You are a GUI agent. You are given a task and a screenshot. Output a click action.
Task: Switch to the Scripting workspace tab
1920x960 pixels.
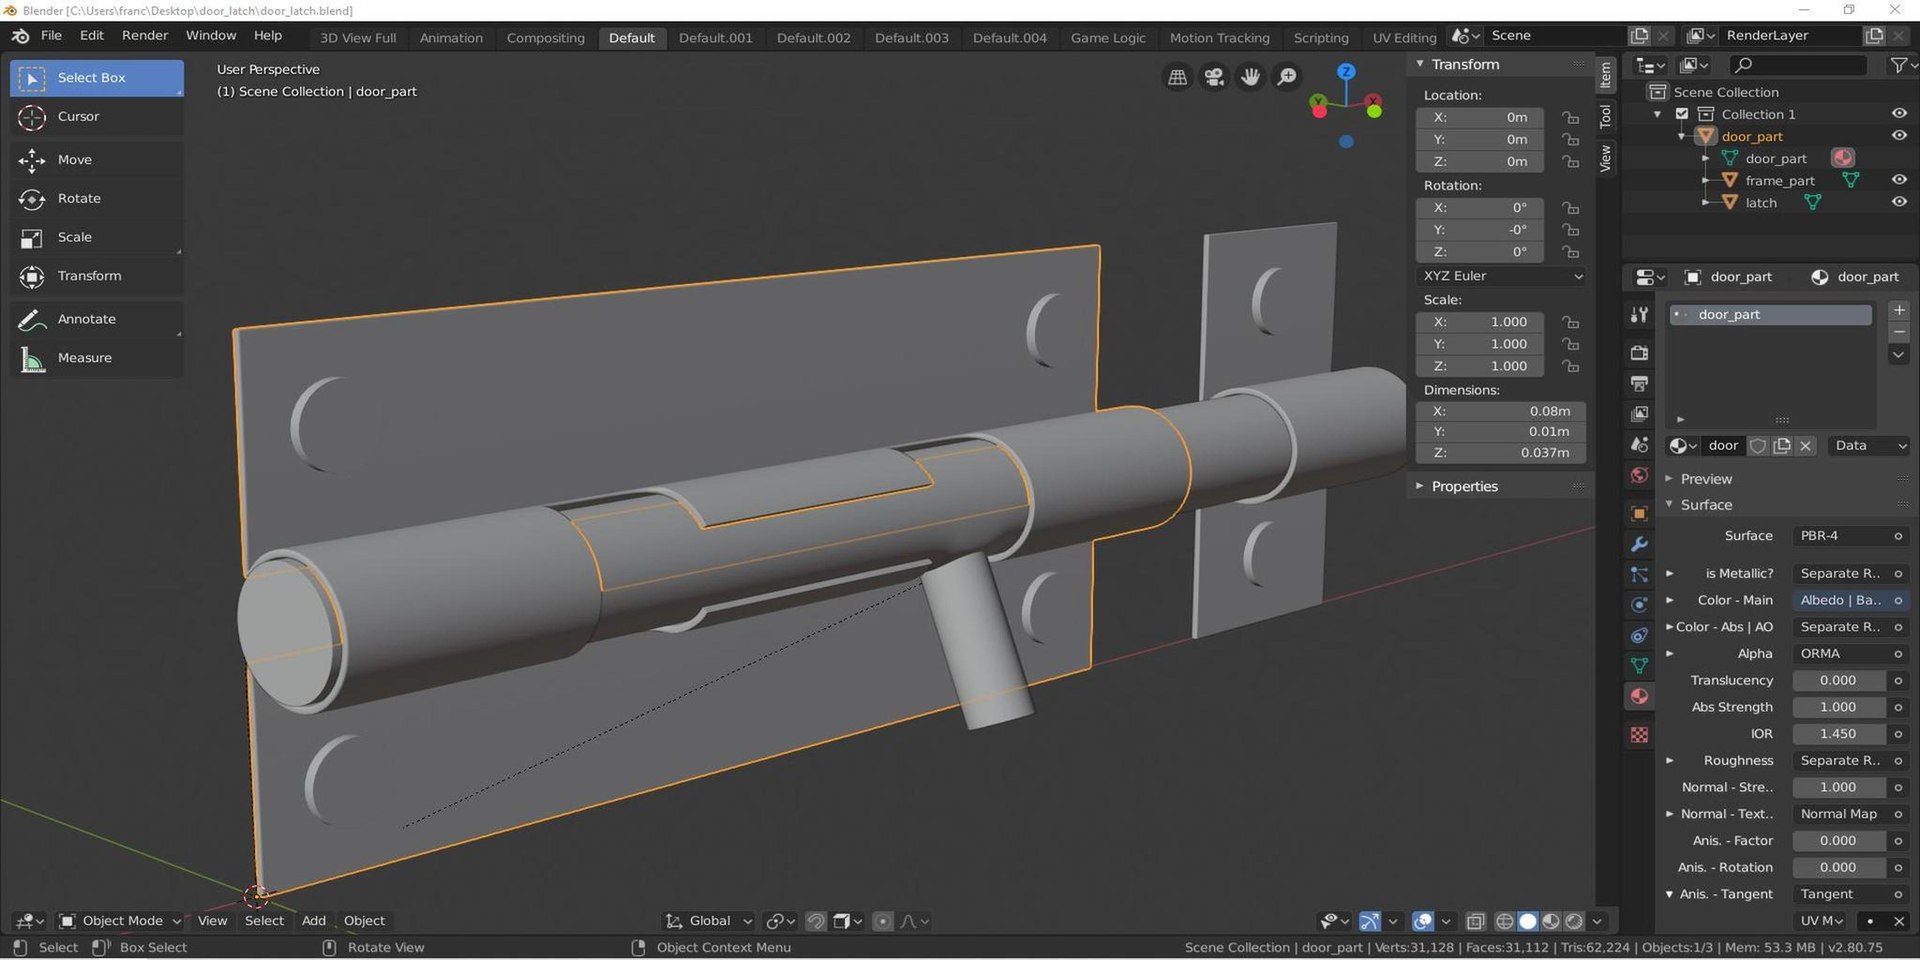tap(1321, 38)
